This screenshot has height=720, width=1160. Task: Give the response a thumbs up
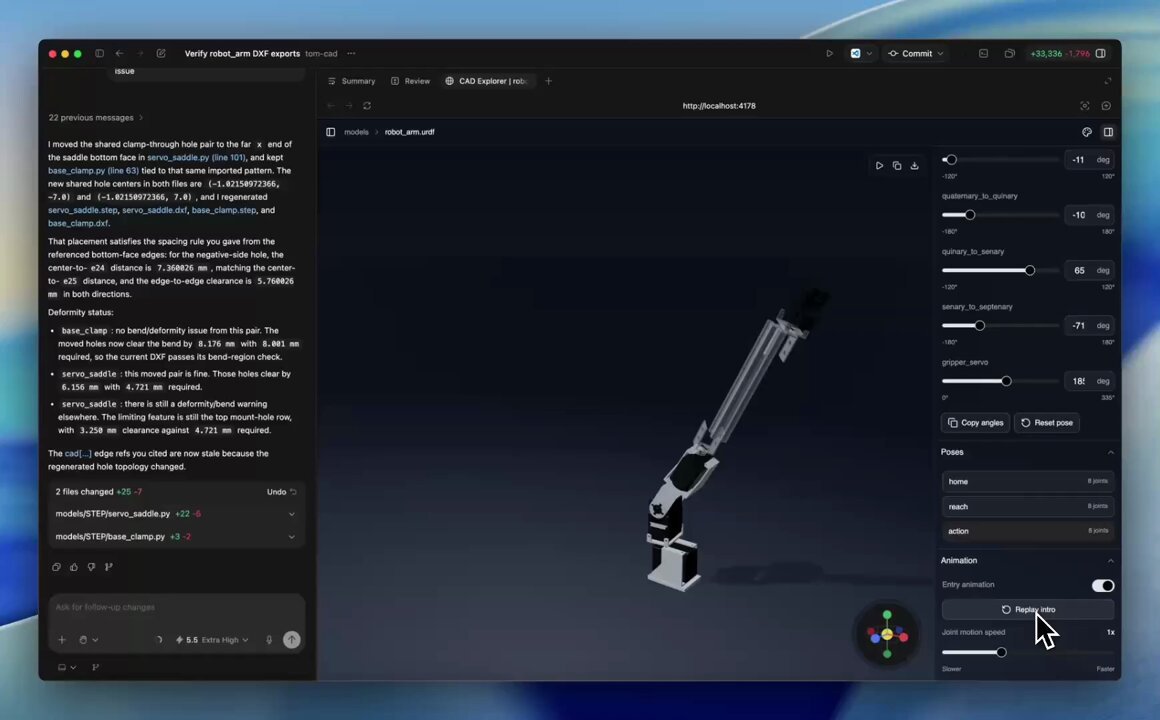coord(74,567)
